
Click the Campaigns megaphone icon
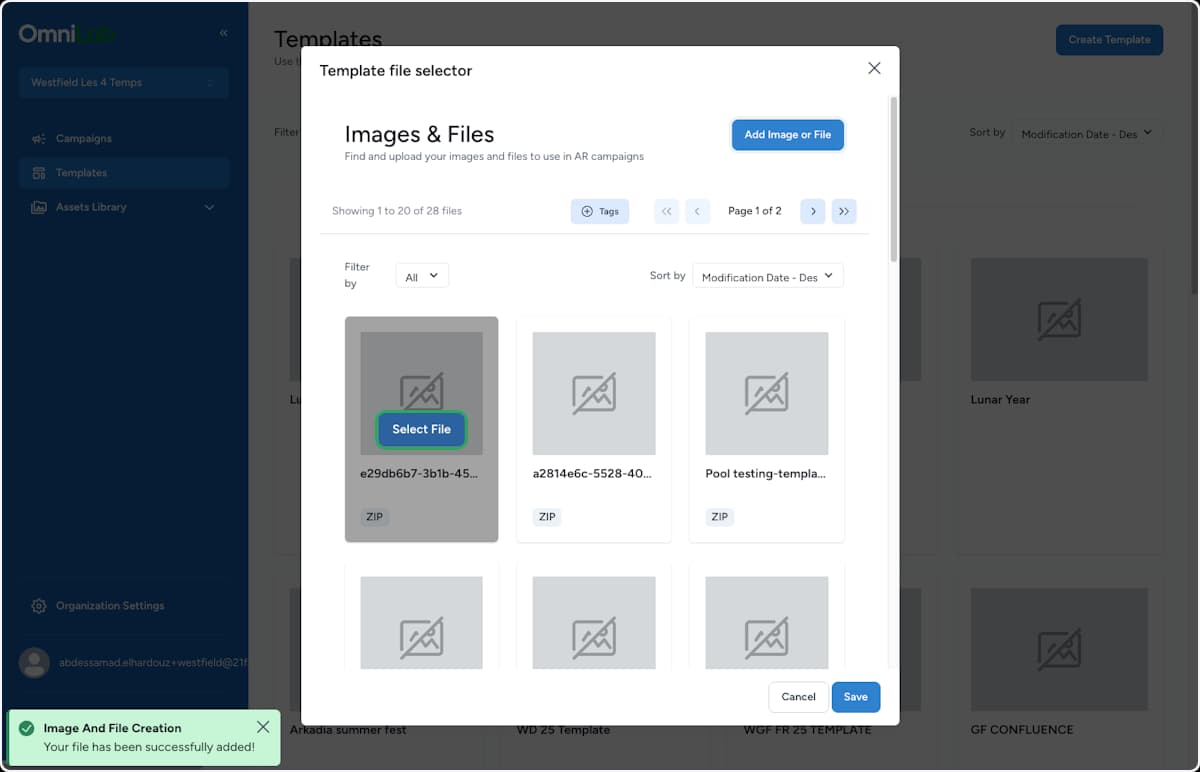(x=39, y=139)
